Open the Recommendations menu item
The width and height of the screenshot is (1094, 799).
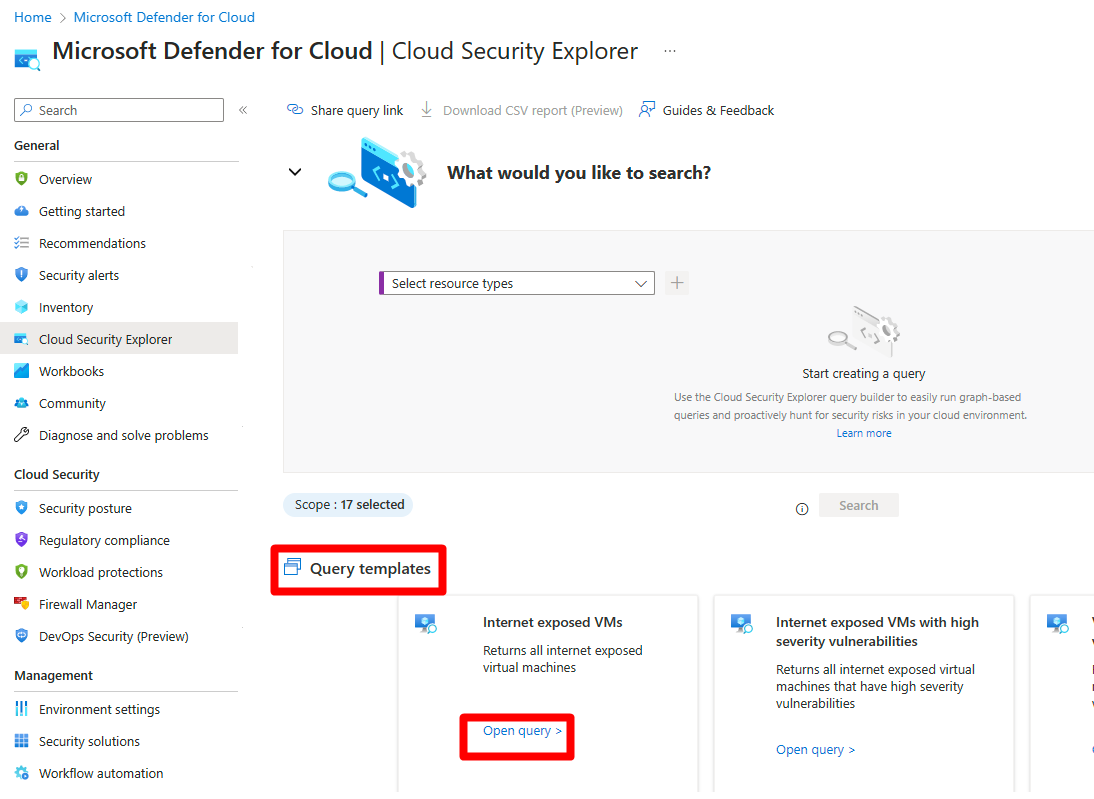point(92,243)
